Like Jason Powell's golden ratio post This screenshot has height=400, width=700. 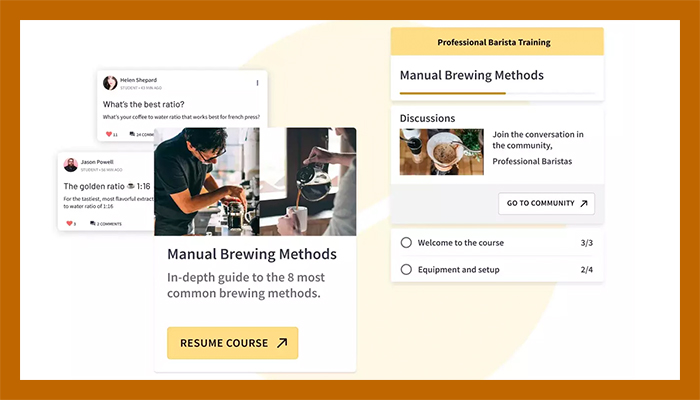point(69,223)
